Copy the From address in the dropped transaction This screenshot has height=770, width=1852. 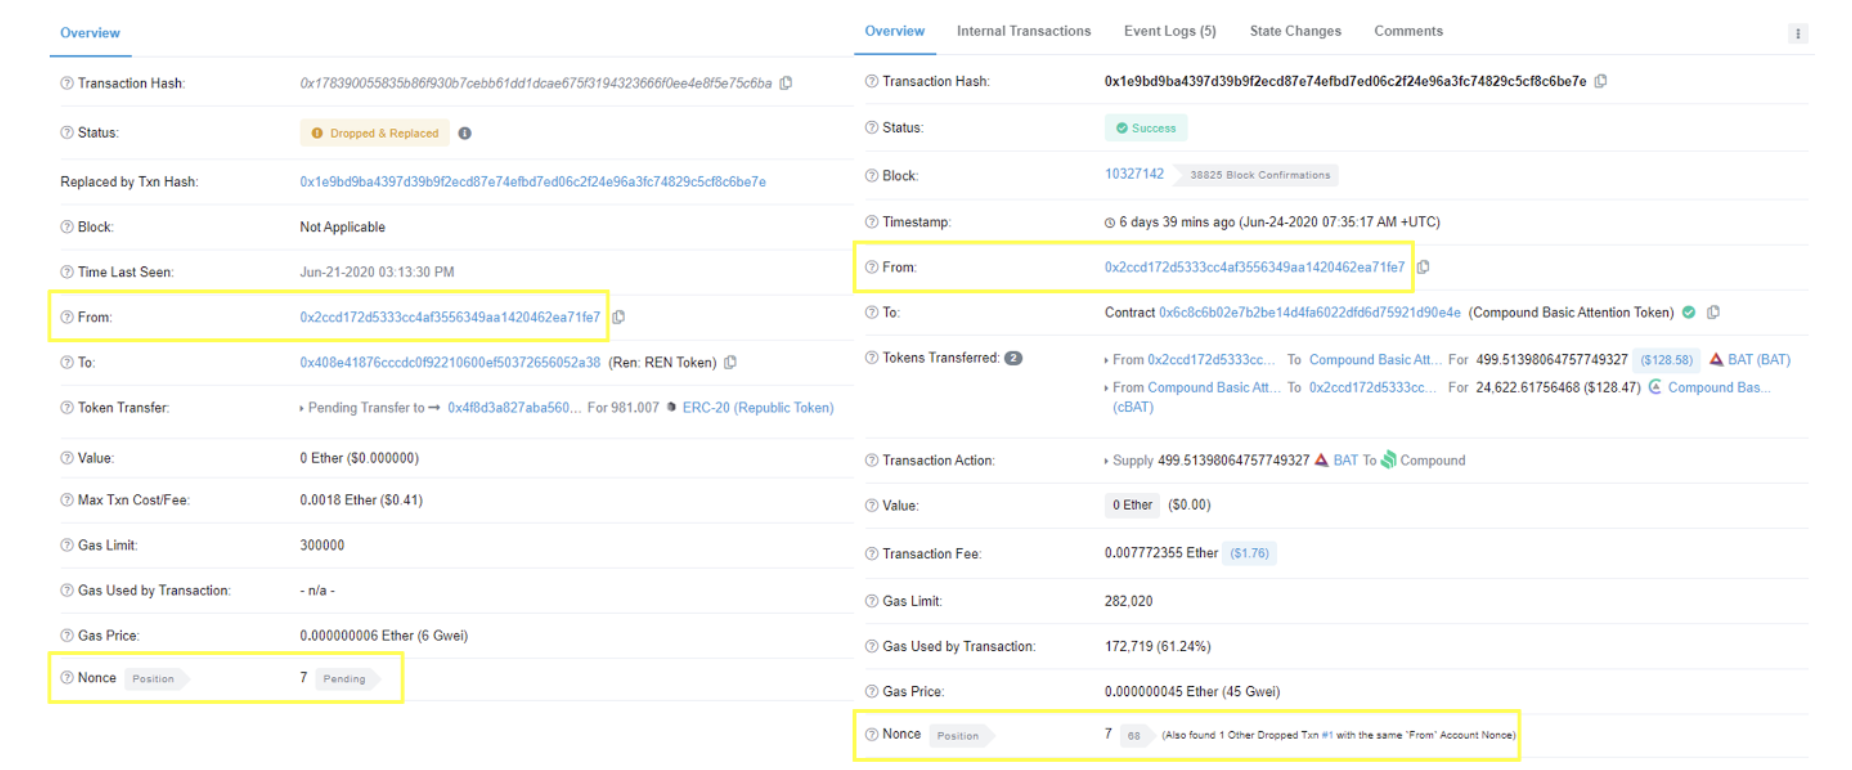tap(619, 317)
